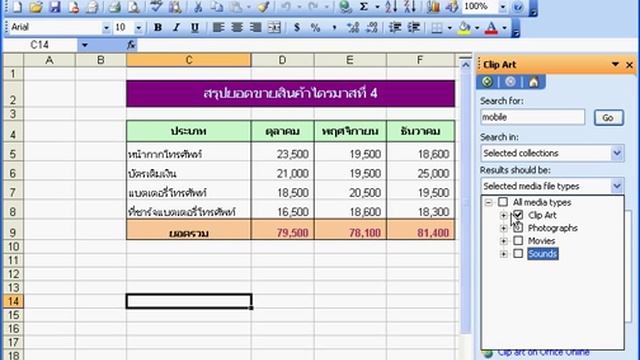The height and width of the screenshot is (360, 640).
Task: Open the zoom percentage dropdown
Action: [503, 7]
